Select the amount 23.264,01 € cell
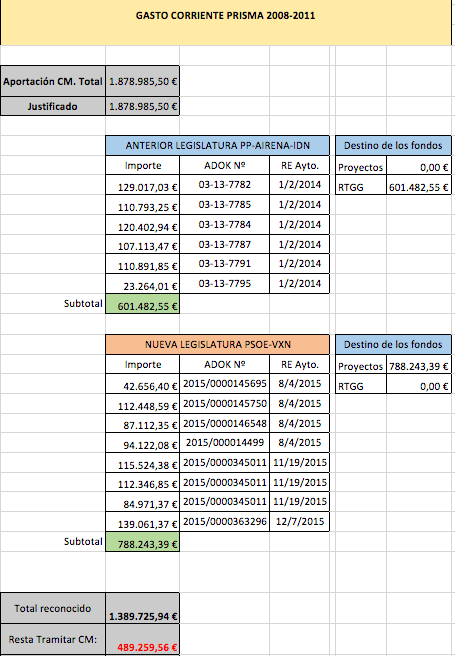The height and width of the screenshot is (656, 455). 143,284
